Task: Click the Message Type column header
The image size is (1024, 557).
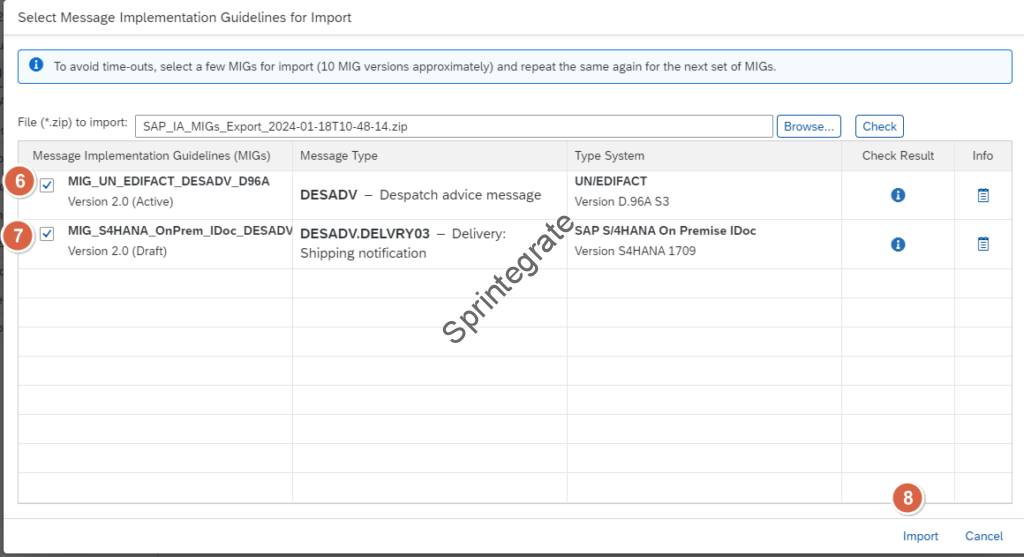Action: tap(339, 156)
